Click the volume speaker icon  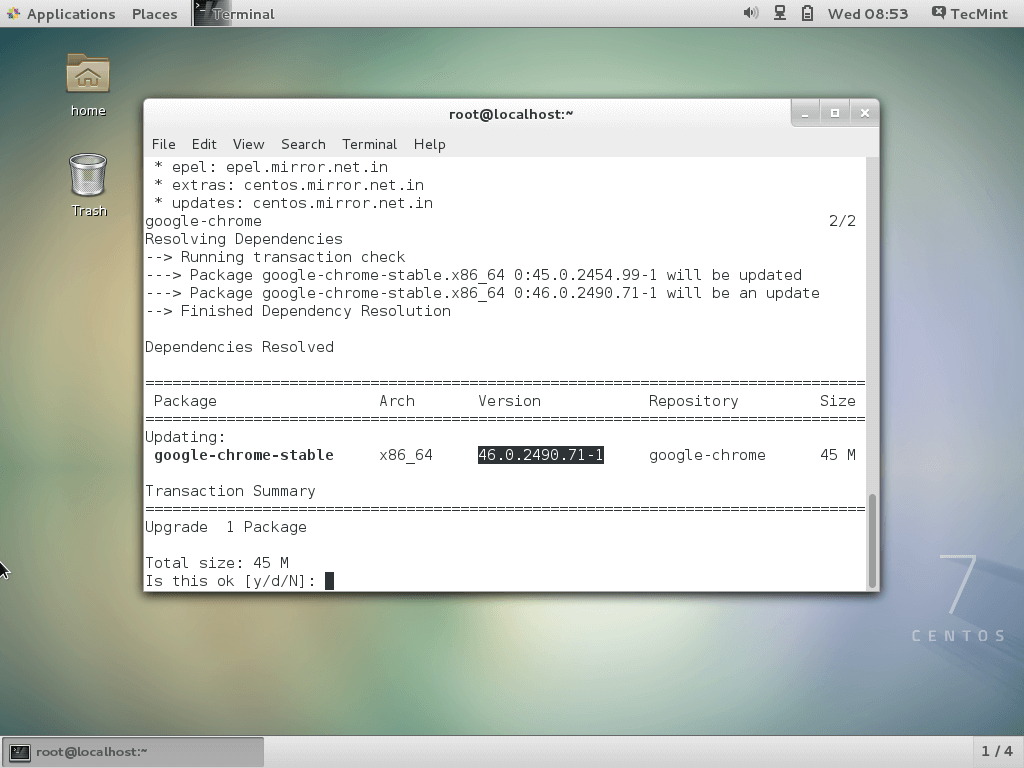(751, 13)
